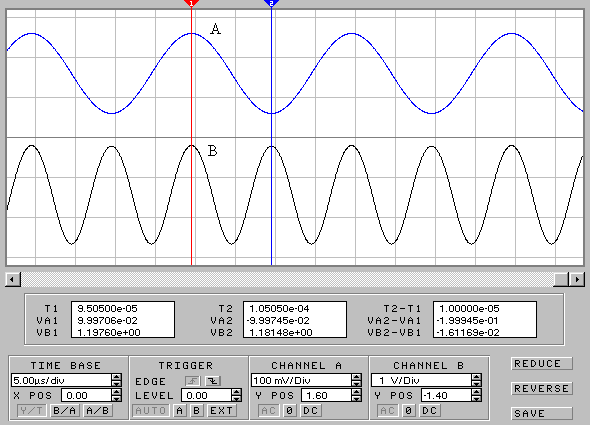Viewport: 590px width, 425px height.
Task: Click the scrollbar left arrow
Action: pos(13,279)
